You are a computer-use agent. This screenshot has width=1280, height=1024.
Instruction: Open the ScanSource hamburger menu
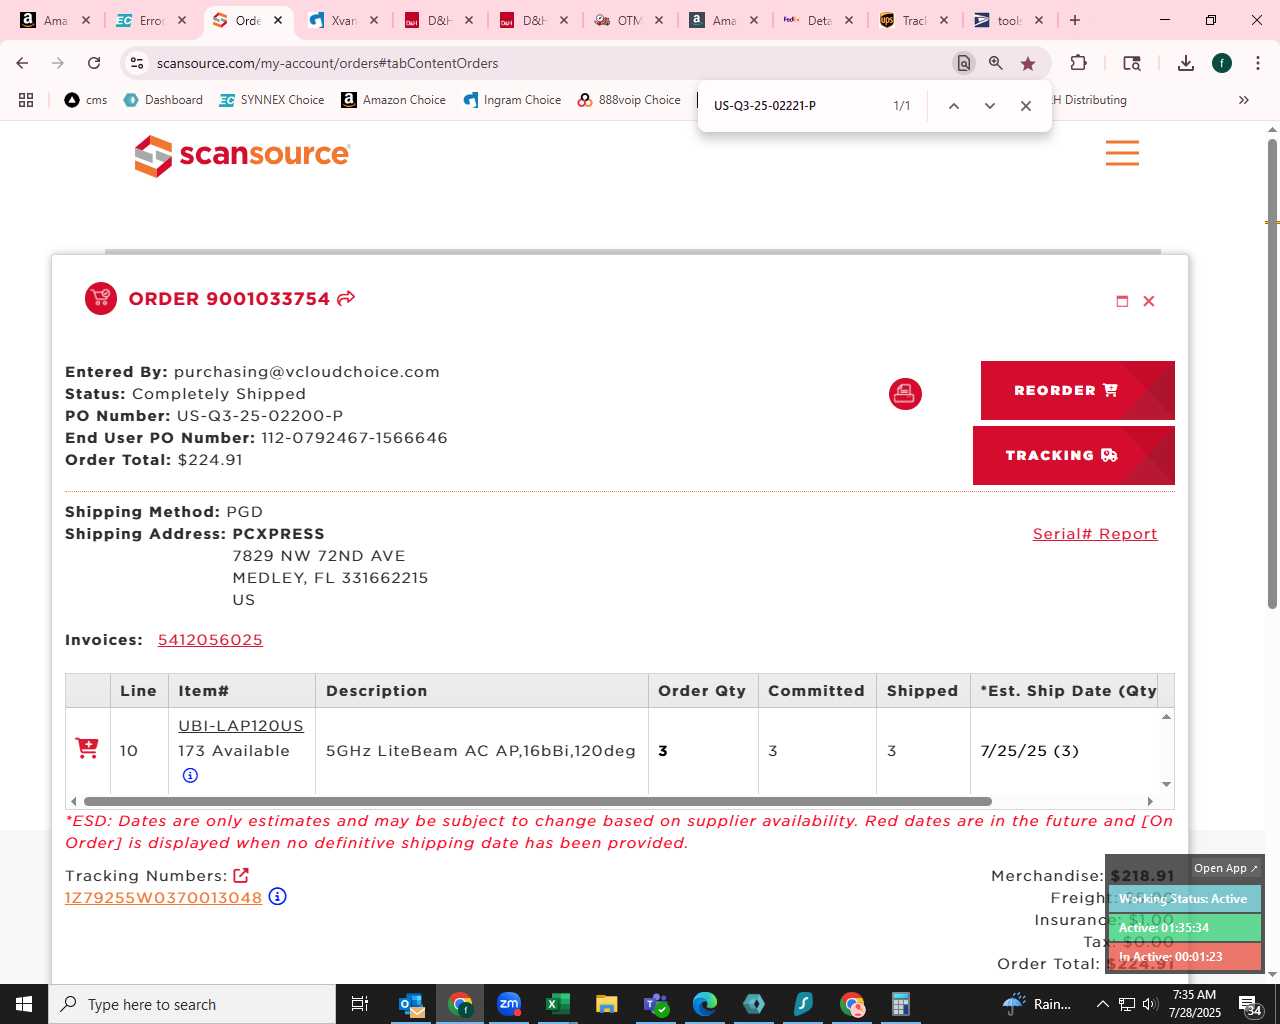pyautogui.click(x=1122, y=153)
